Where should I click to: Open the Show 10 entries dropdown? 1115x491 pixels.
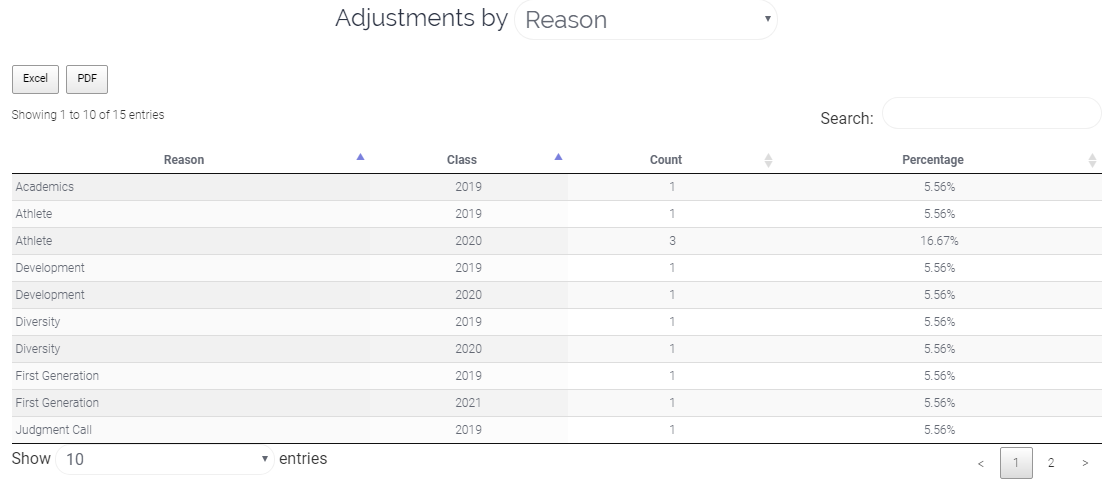pos(165,459)
